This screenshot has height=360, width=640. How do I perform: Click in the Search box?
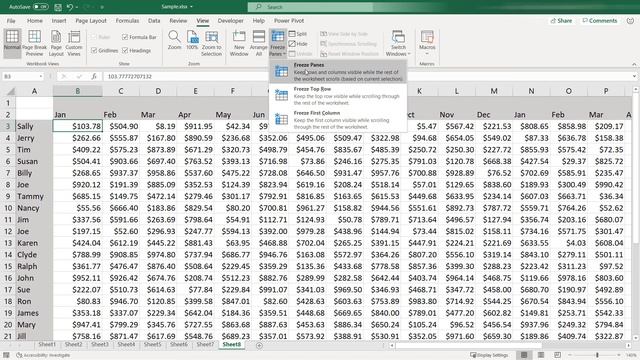click(x=310, y=7)
